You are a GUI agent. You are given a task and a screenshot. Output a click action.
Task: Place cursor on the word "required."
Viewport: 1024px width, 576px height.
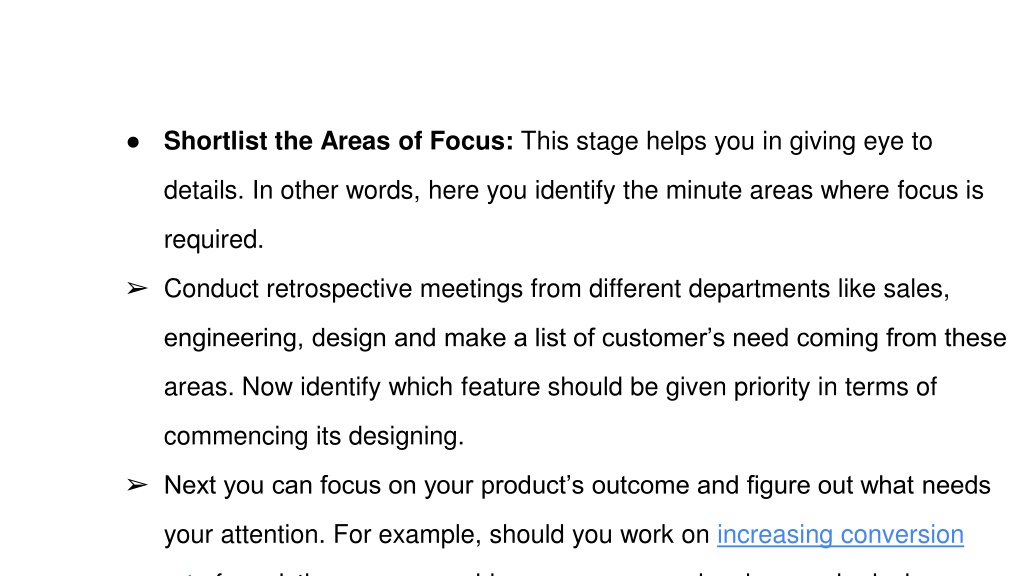214,240
